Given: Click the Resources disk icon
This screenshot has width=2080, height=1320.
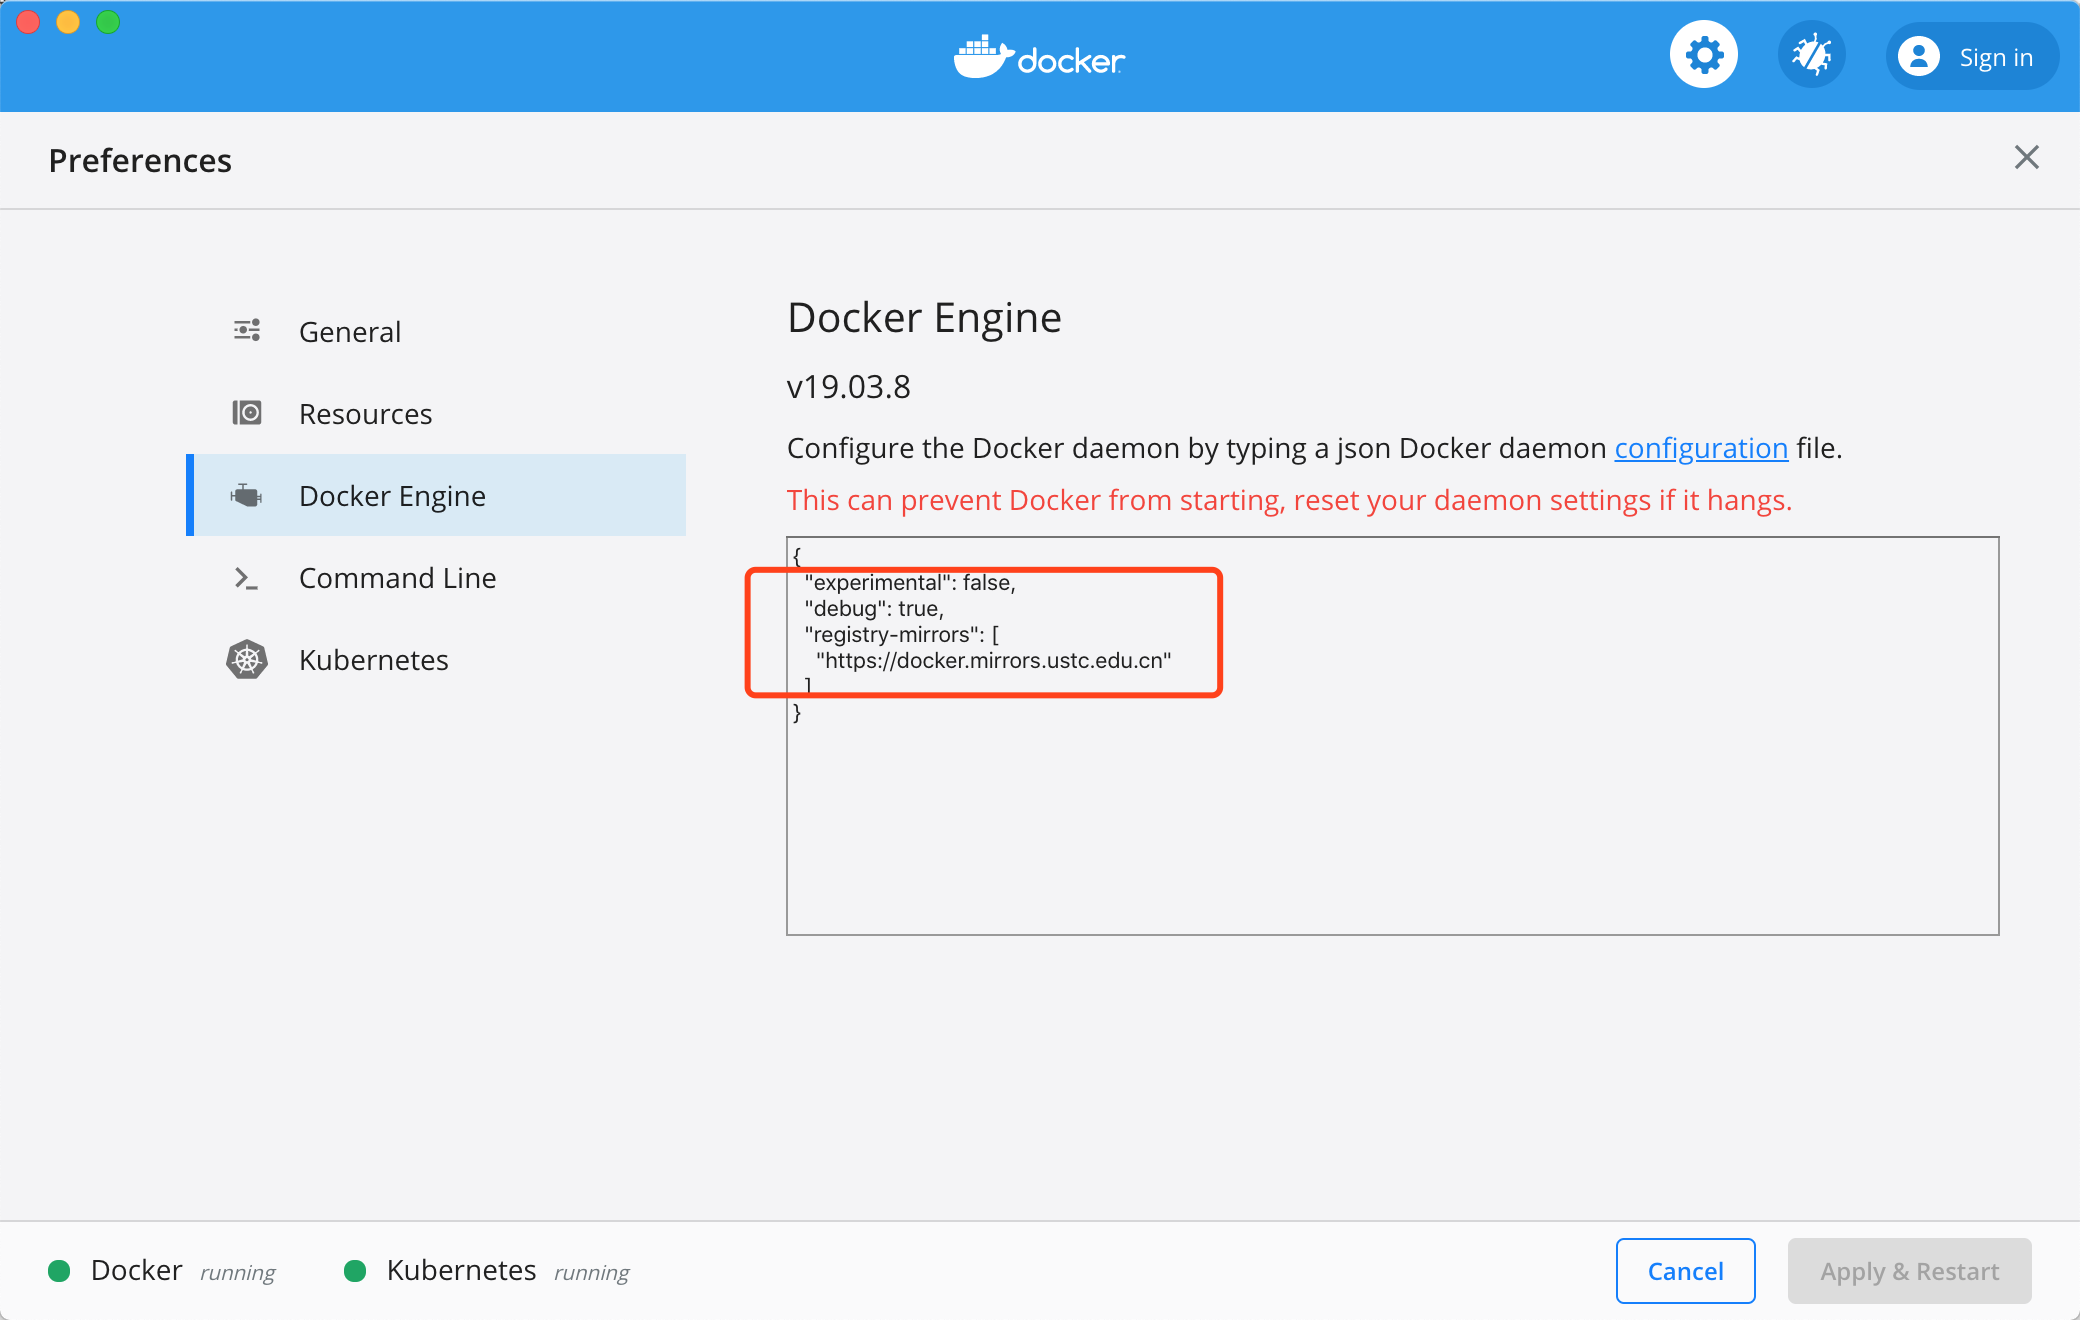Looking at the screenshot, I should click(x=247, y=413).
